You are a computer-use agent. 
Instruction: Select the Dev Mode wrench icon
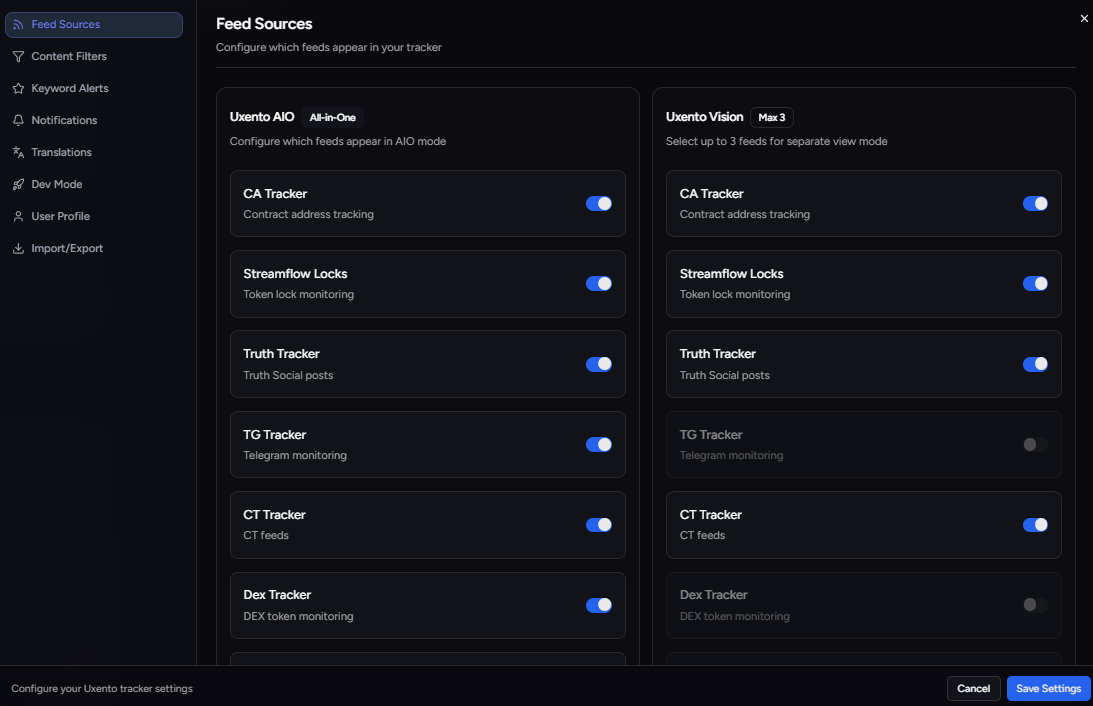point(18,184)
